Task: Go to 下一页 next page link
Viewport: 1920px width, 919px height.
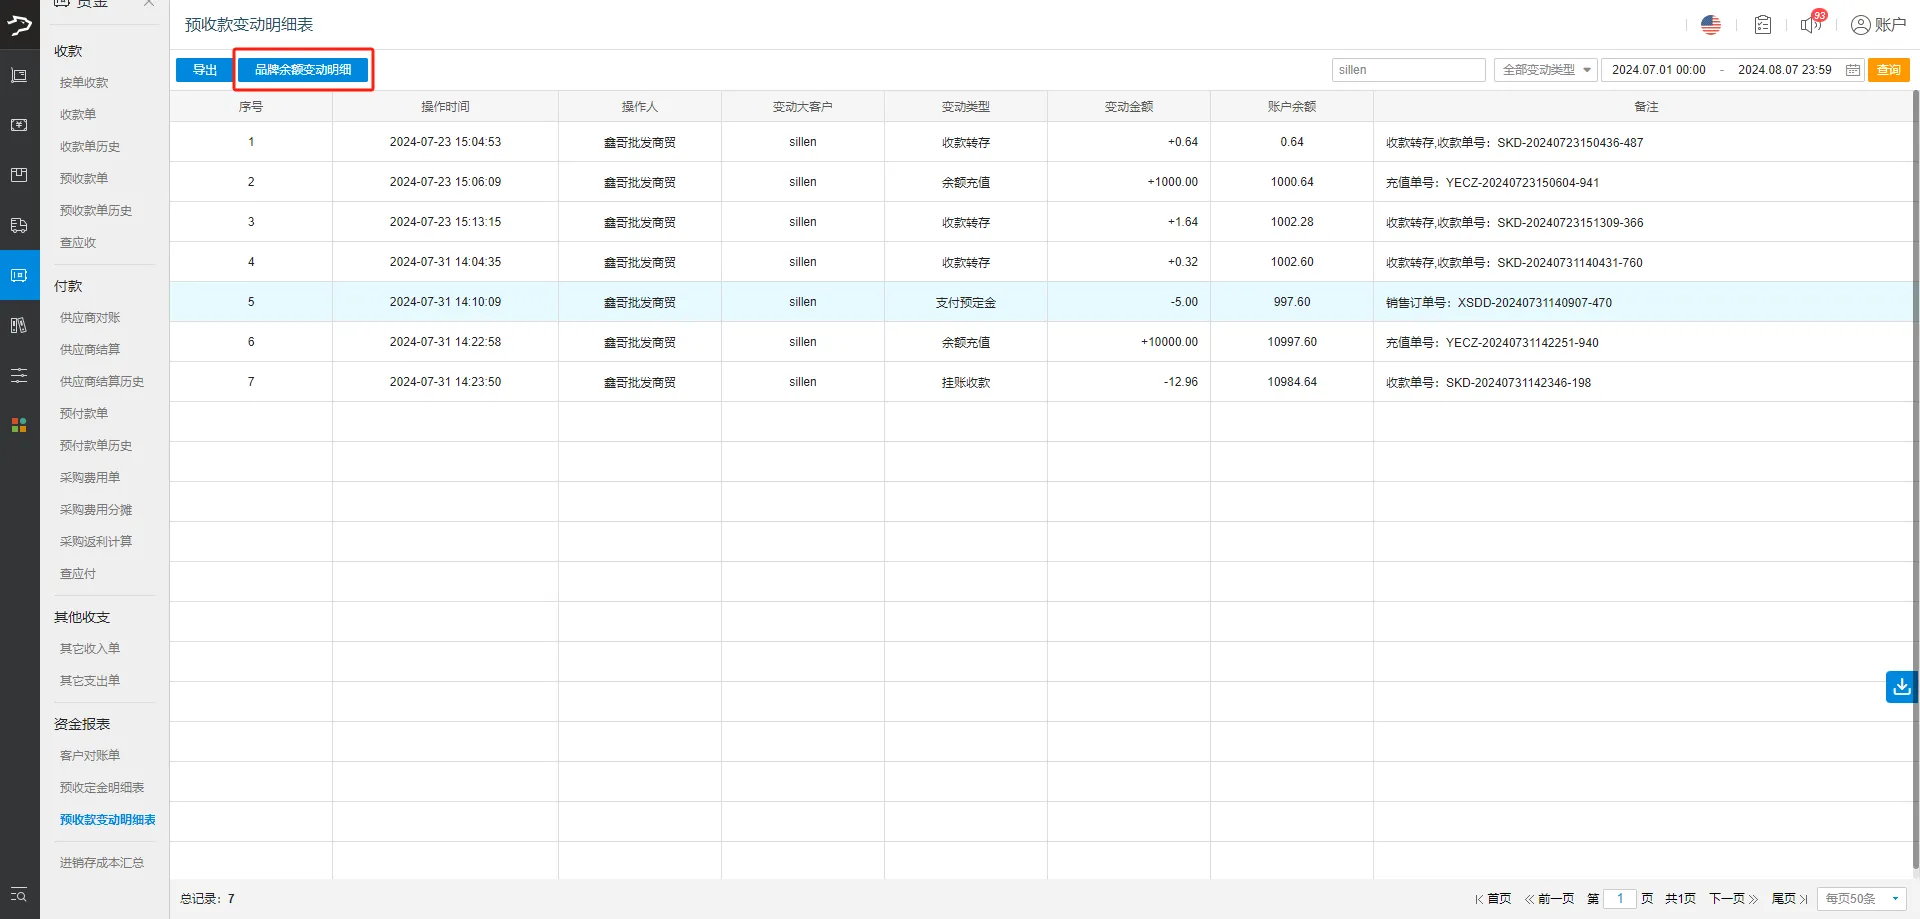Action: coord(1733,899)
